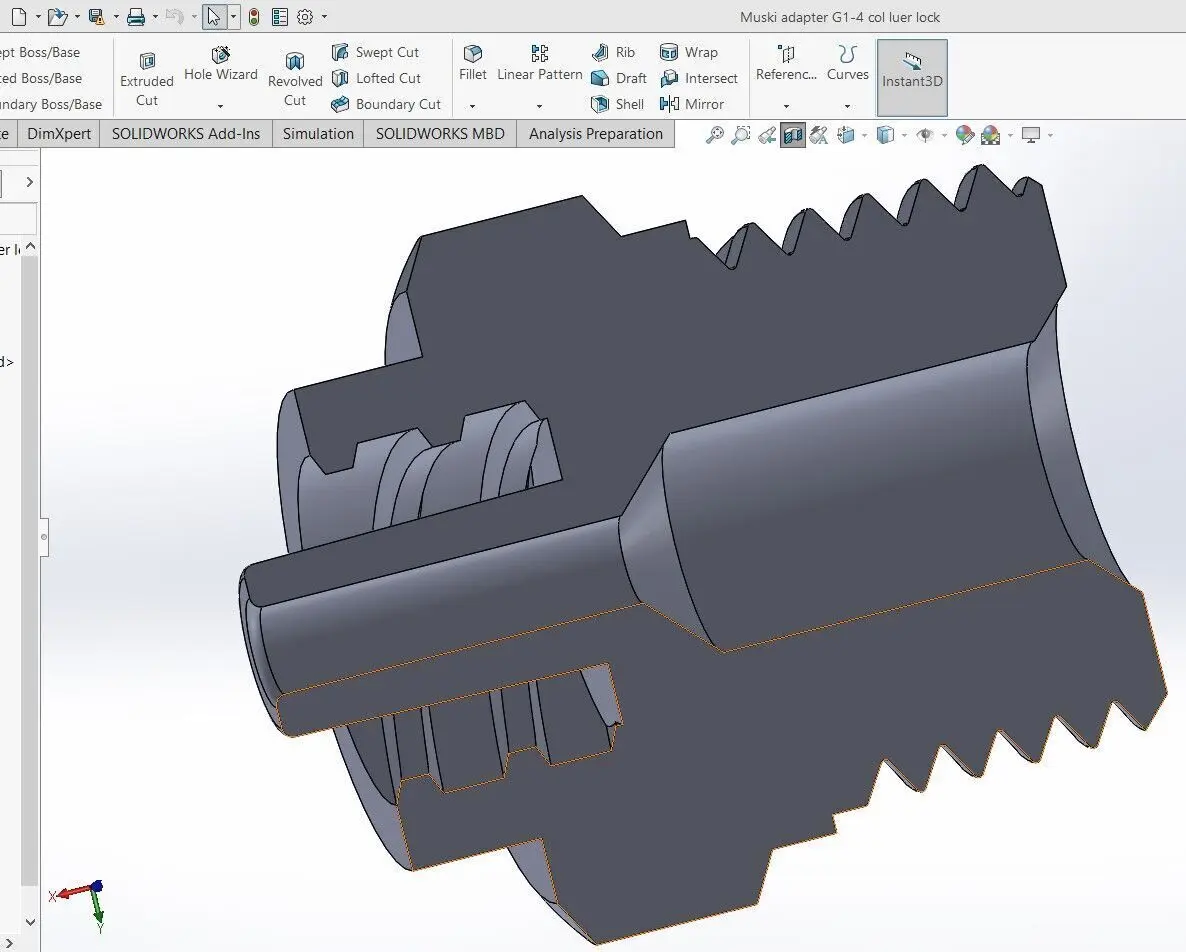The height and width of the screenshot is (952, 1186).
Task: Apply the Shell feature
Action: click(x=617, y=104)
